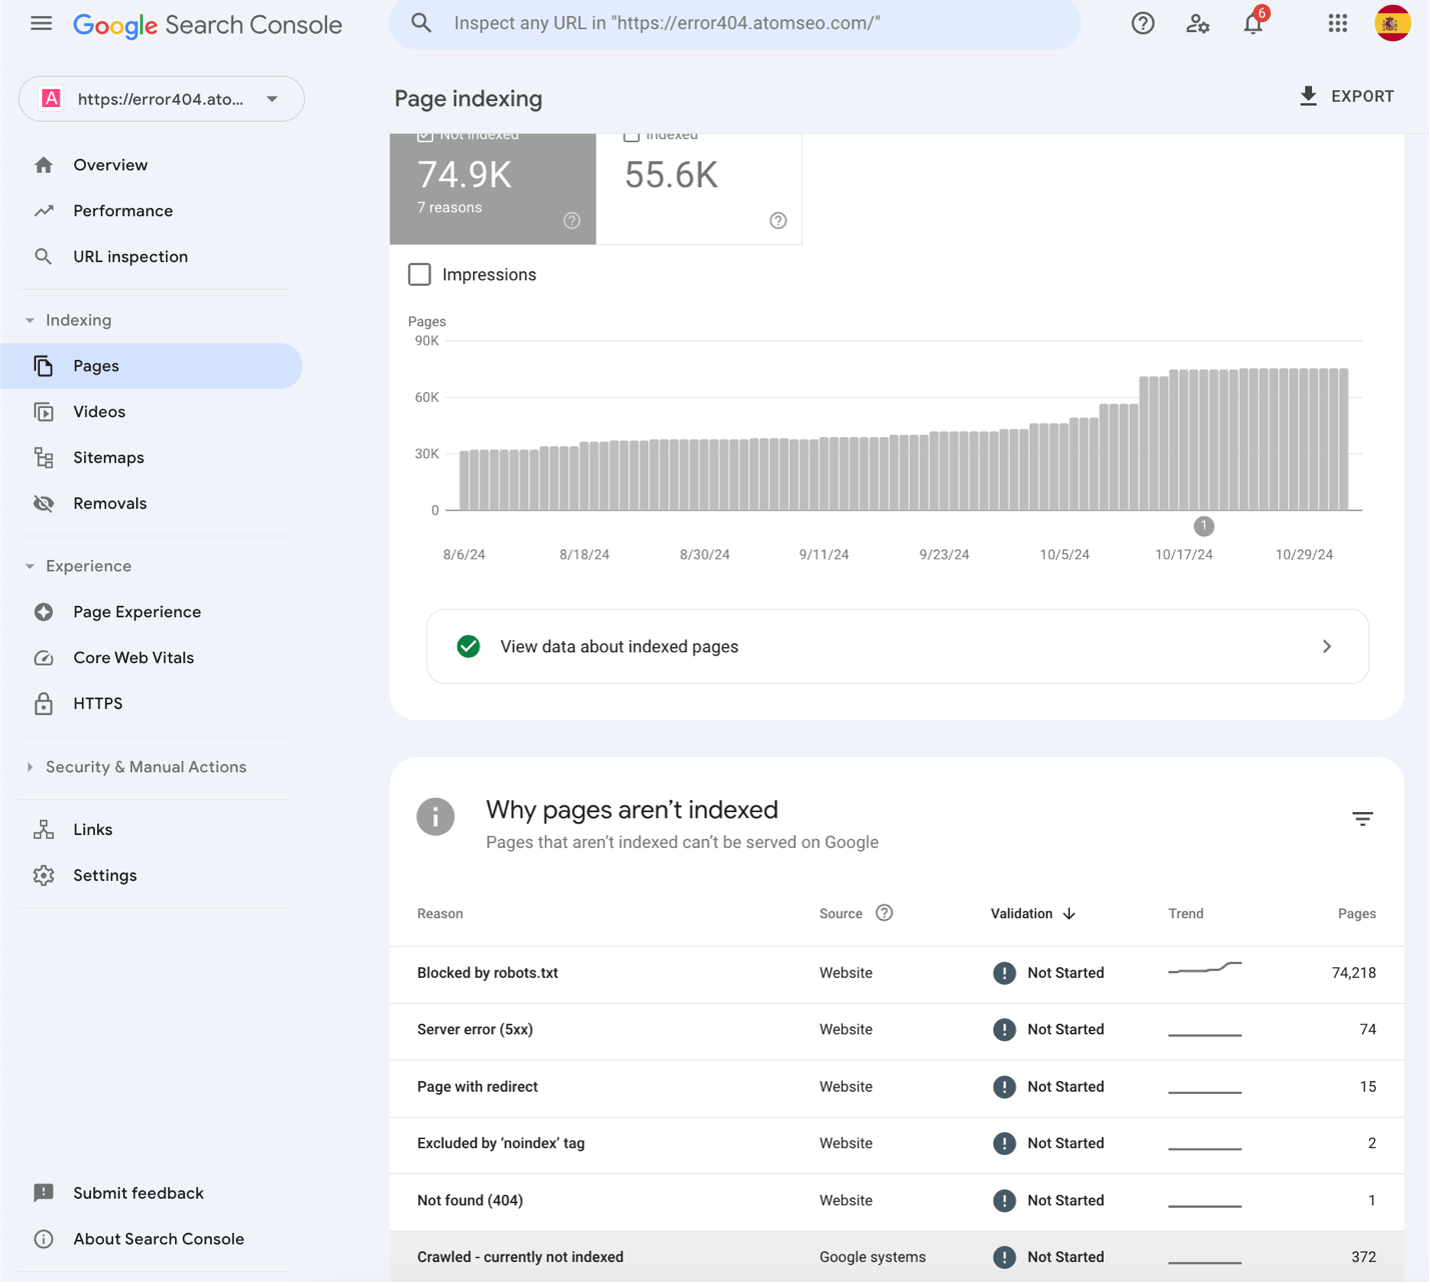Open the Google apps grid

(1337, 23)
